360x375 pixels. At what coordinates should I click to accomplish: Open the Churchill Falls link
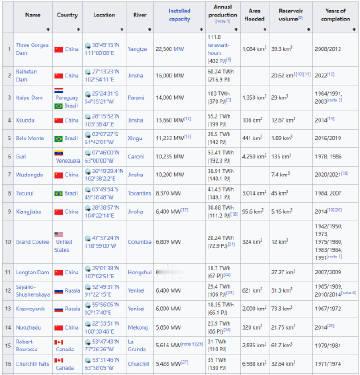pos(32,364)
